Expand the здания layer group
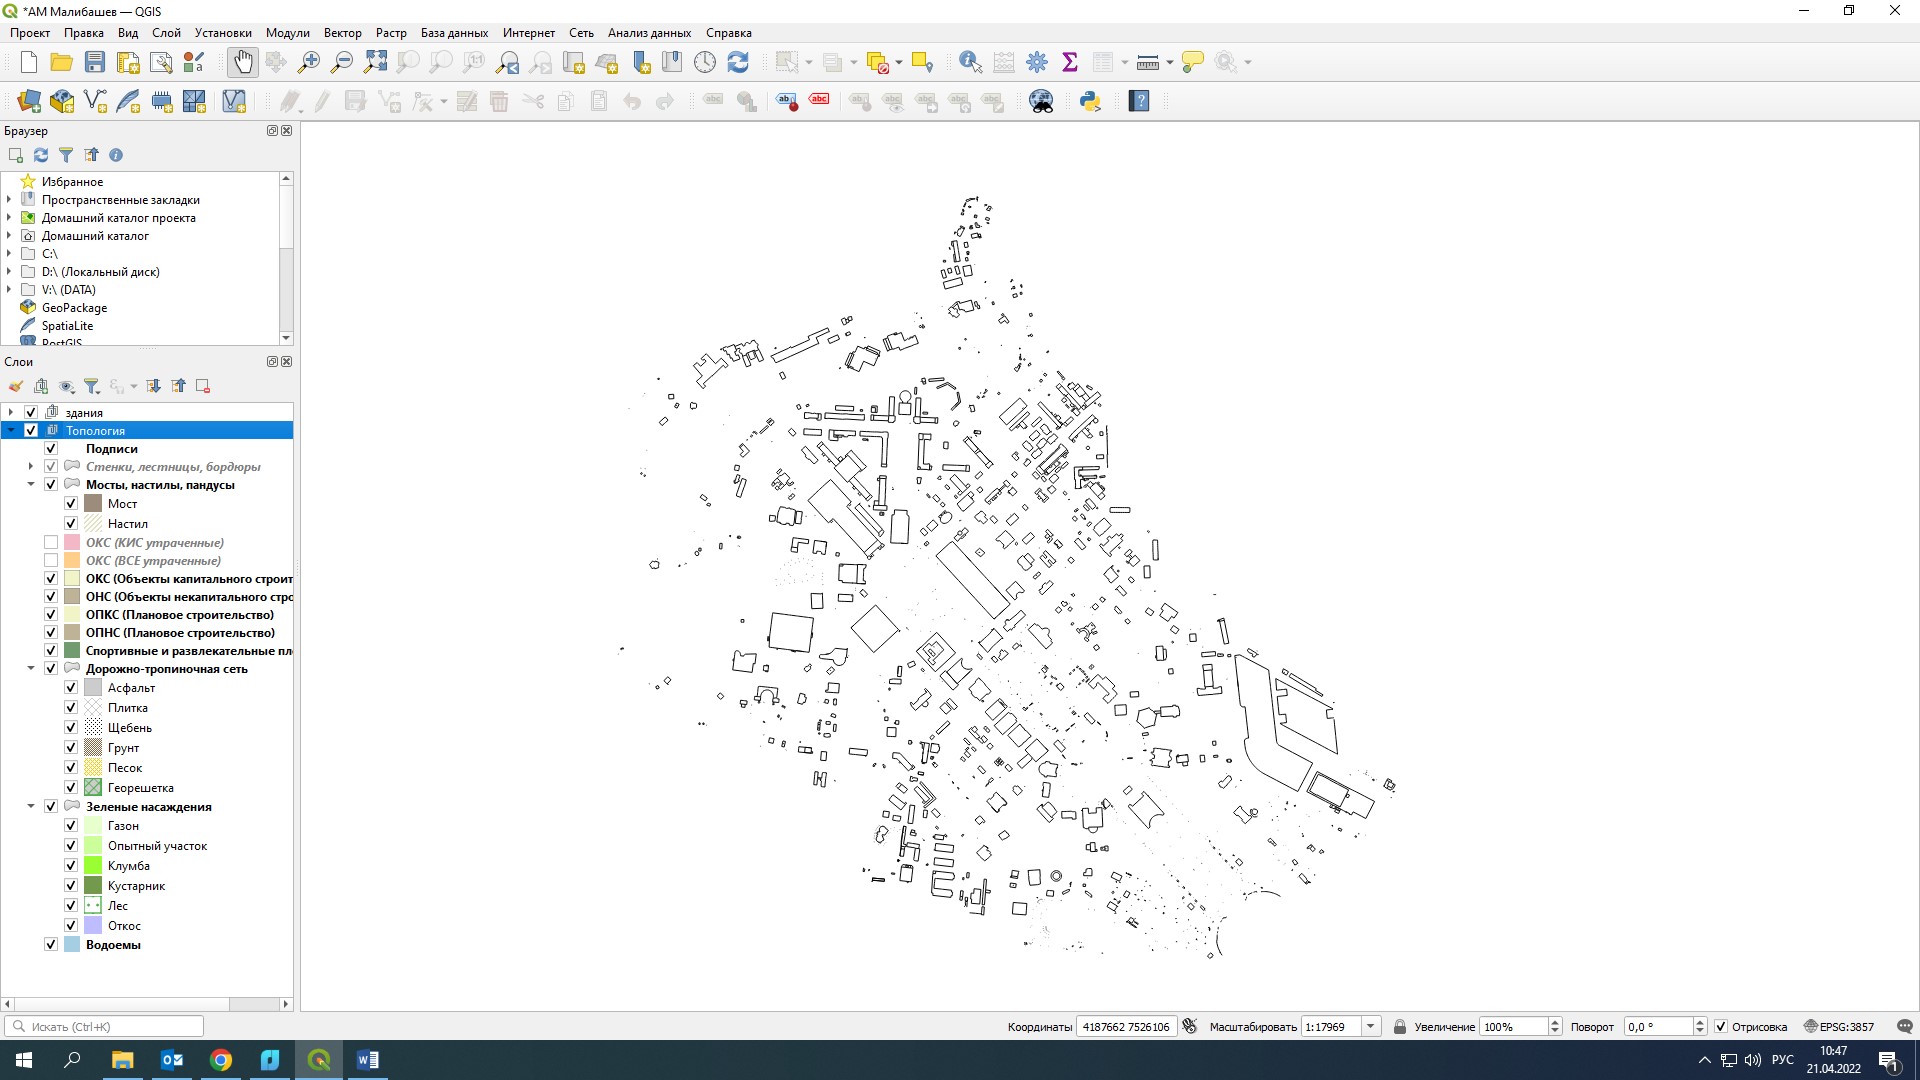1920x1080 pixels. [11, 412]
